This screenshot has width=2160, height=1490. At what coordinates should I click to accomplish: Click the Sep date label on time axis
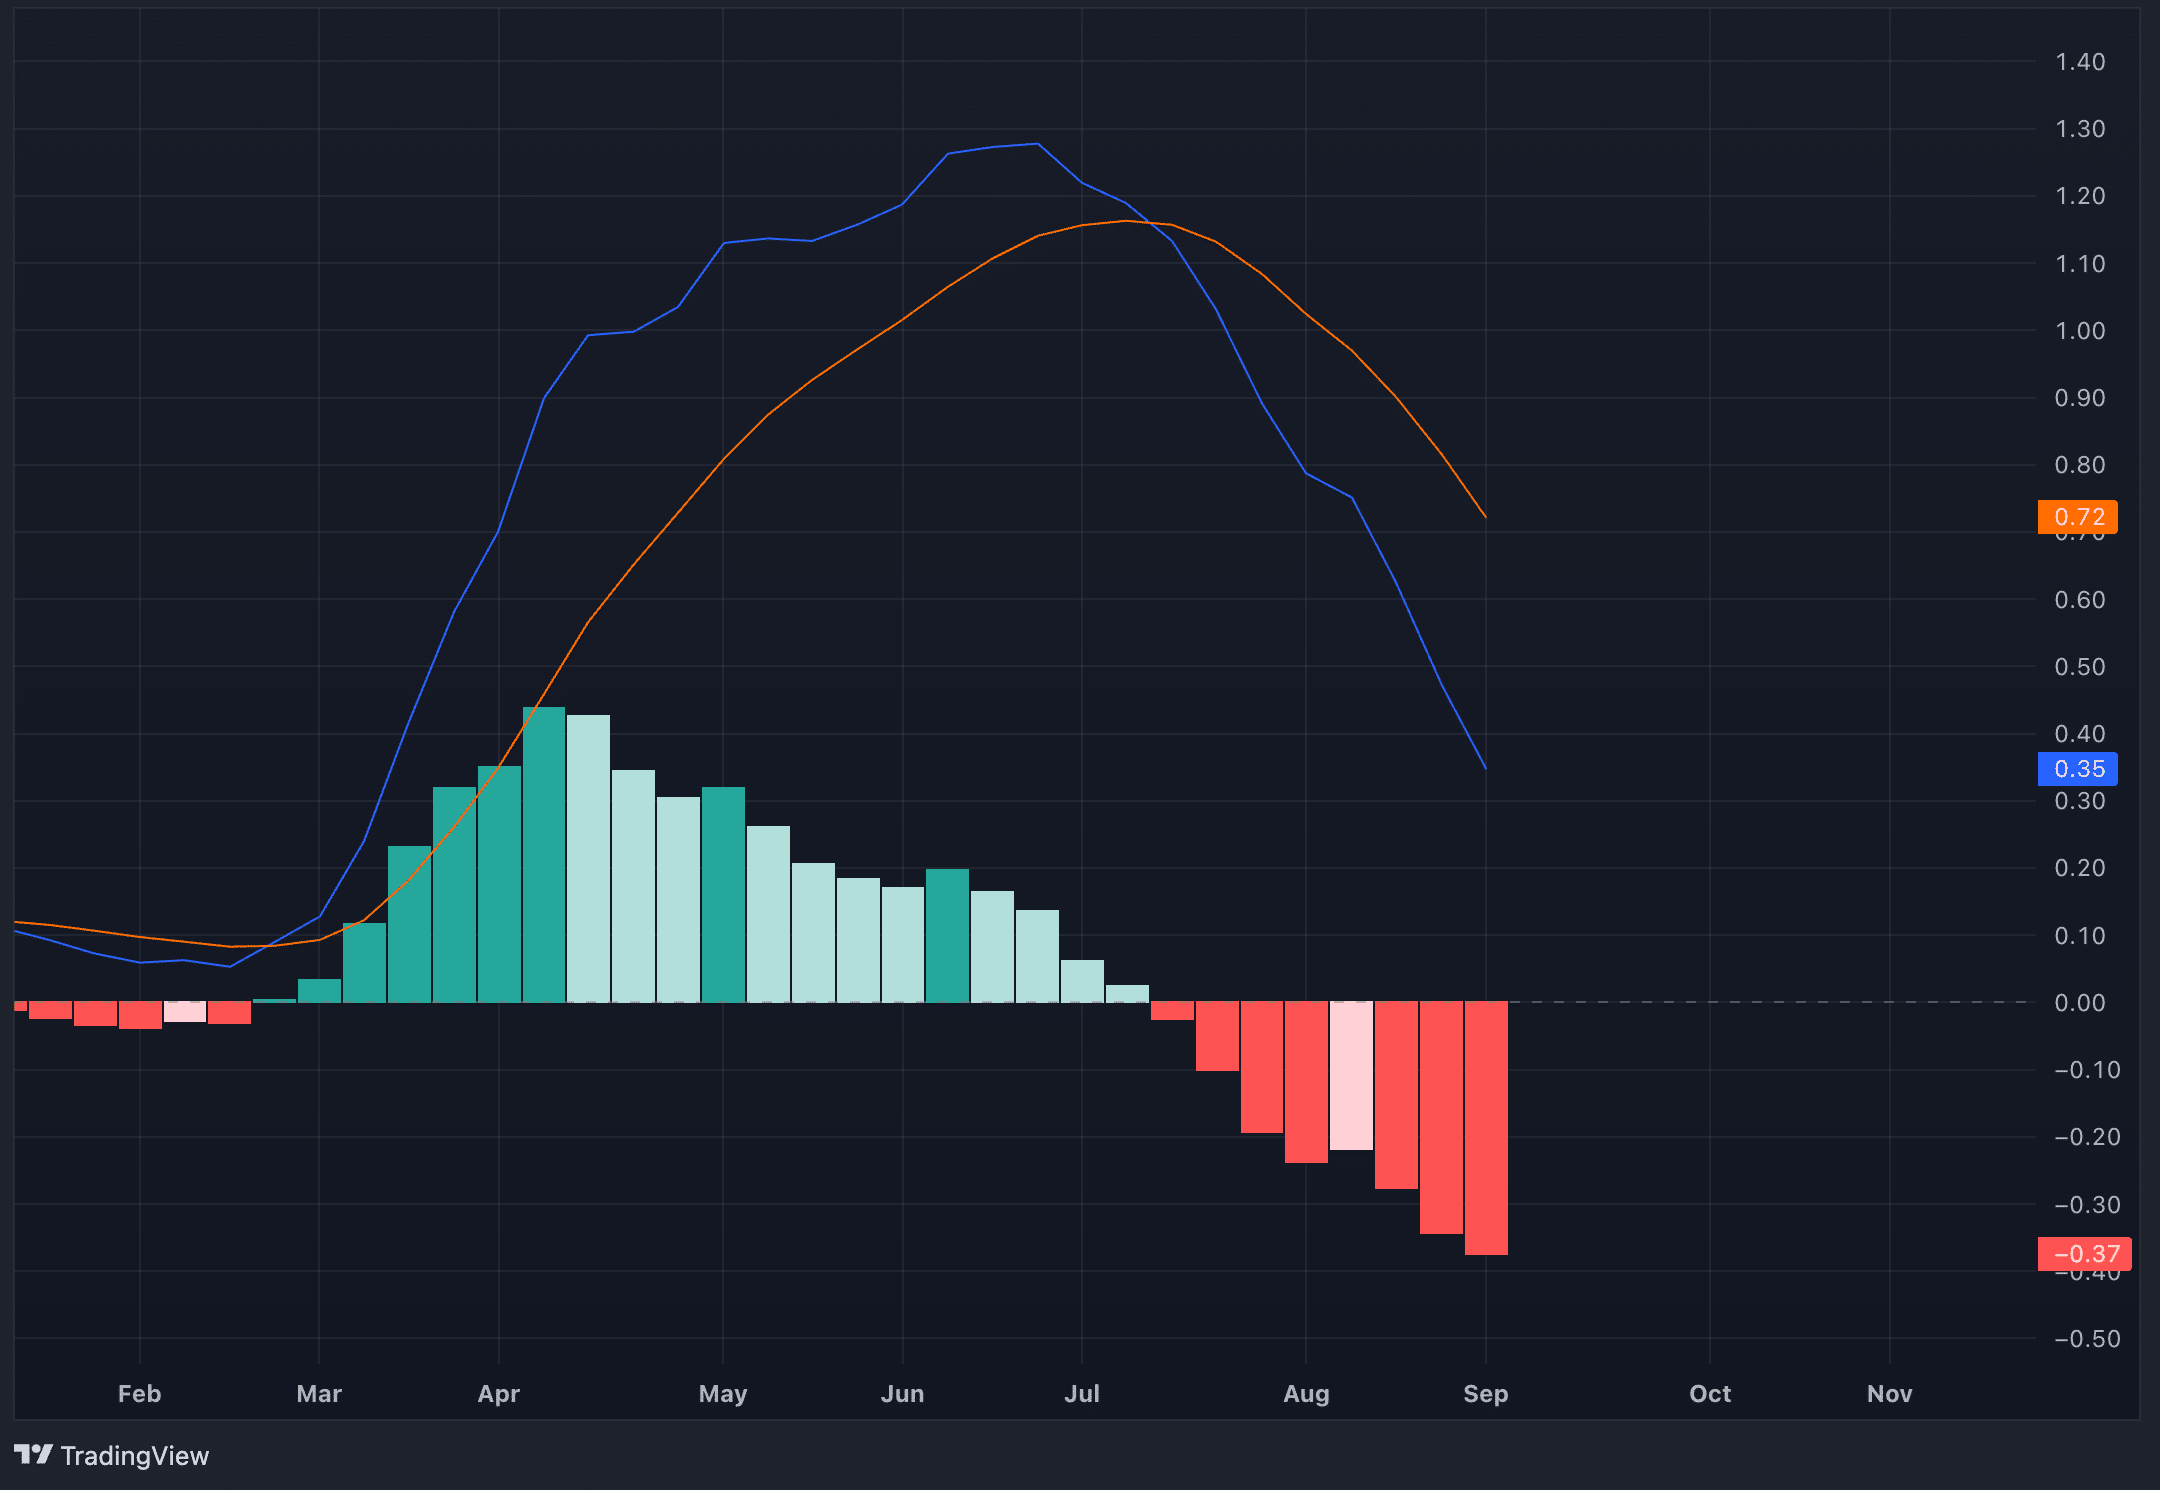point(1486,1394)
